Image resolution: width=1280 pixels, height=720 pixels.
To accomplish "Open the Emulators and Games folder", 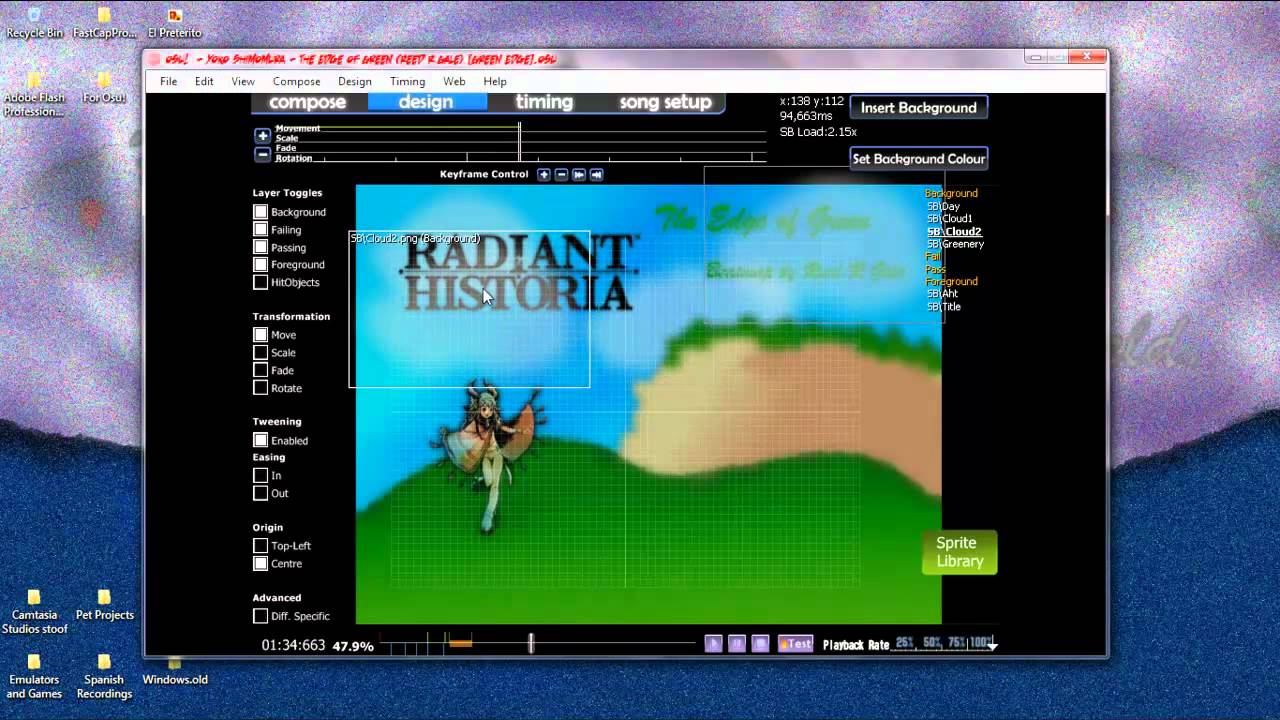I will click(34, 677).
